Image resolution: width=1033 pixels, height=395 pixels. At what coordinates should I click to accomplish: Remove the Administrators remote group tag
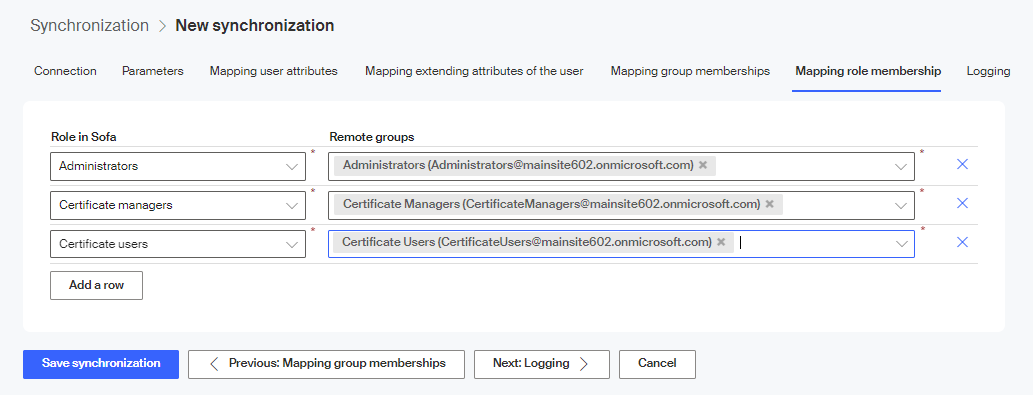(703, 165)
